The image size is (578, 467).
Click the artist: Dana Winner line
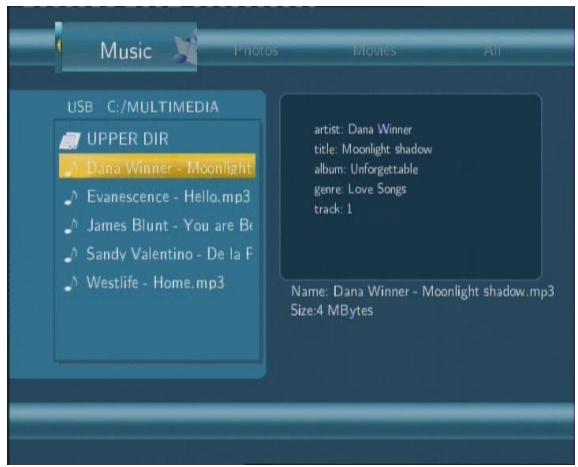(x=363, y=129)
